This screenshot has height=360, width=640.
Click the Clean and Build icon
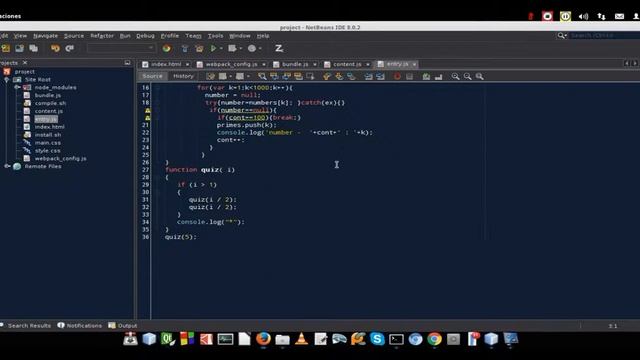(x=199, y=49)
